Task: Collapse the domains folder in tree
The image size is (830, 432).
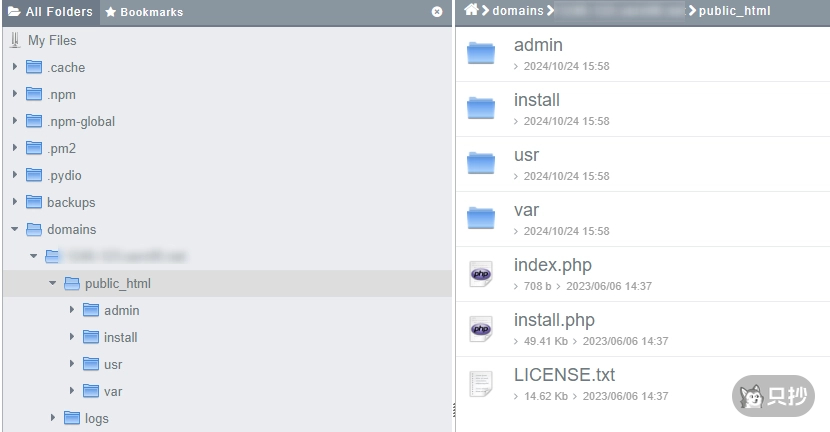Action: (x=15, y=229)
